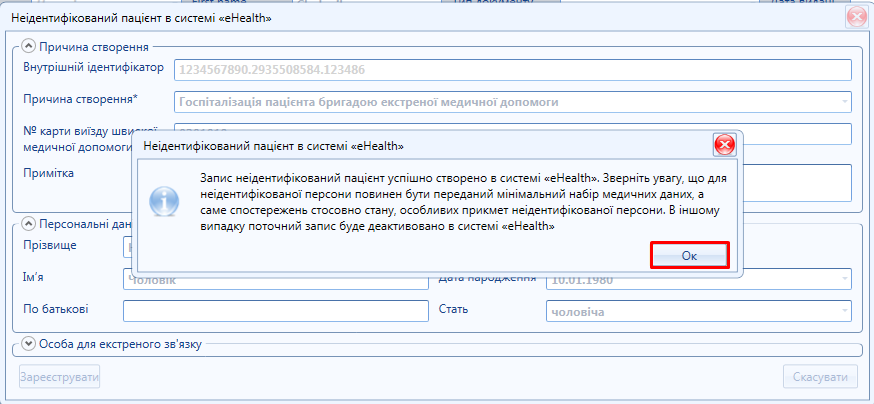Click the Стать label
The width and height of the screenshot is (874, 404).
[453, 309]
